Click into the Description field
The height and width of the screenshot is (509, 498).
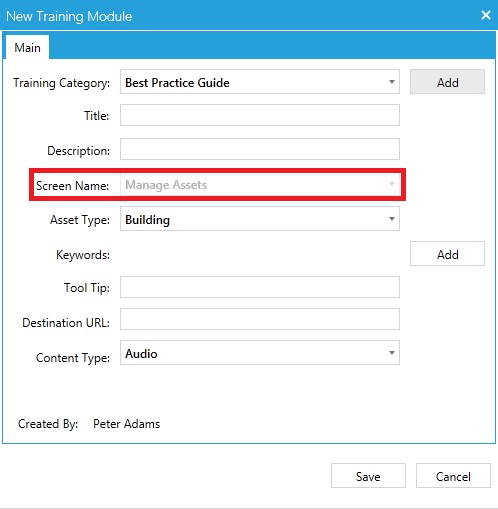click(260, 149)
